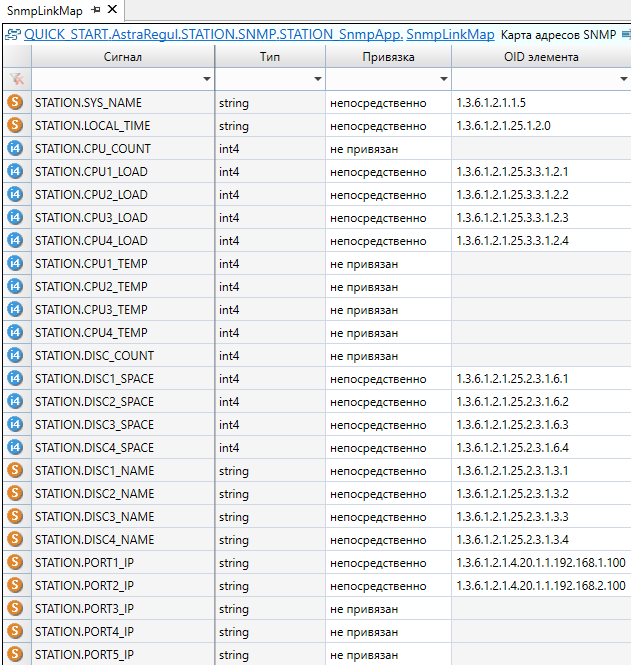Select the SnmpLinkMap tab
The image size is (631, 665).
[44, 10]
